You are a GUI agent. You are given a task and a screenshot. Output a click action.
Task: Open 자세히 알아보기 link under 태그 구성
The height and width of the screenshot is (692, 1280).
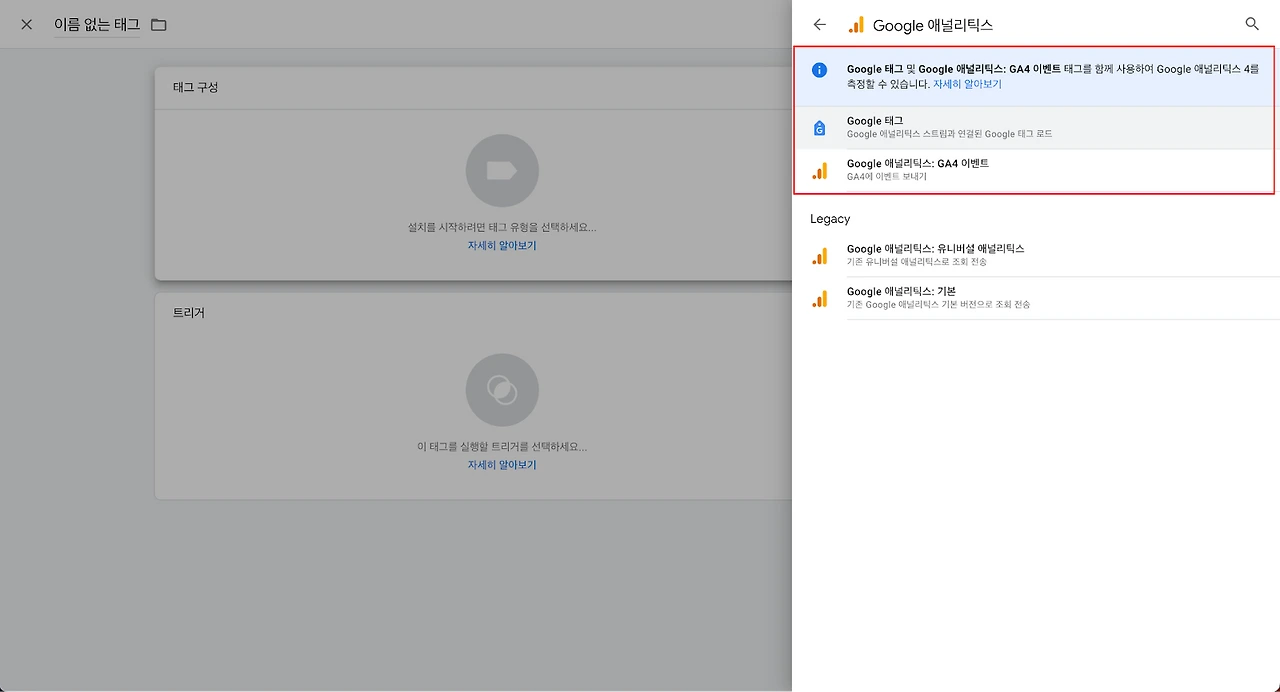502,245
